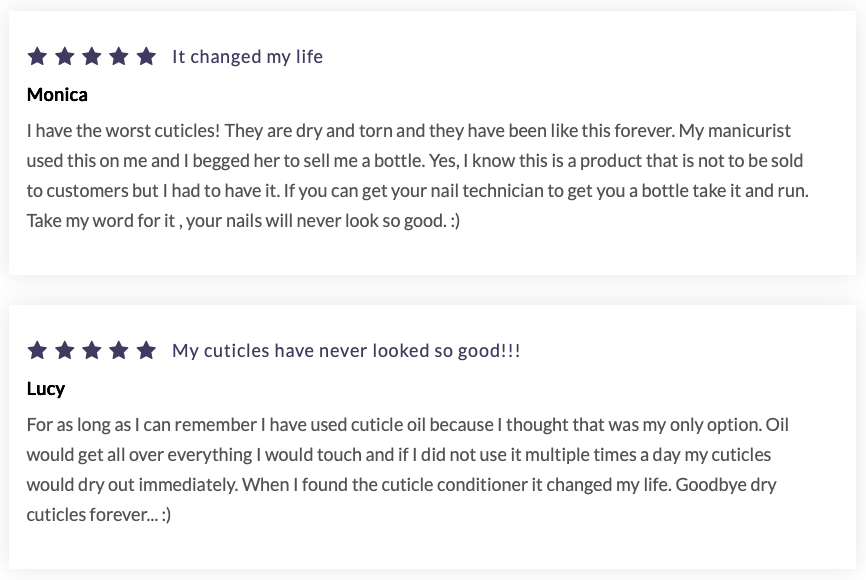Viewport: 866px width, 580px height.
Task: Click fourth star in Lucy's review rating
Action: [x=119, y=350]
